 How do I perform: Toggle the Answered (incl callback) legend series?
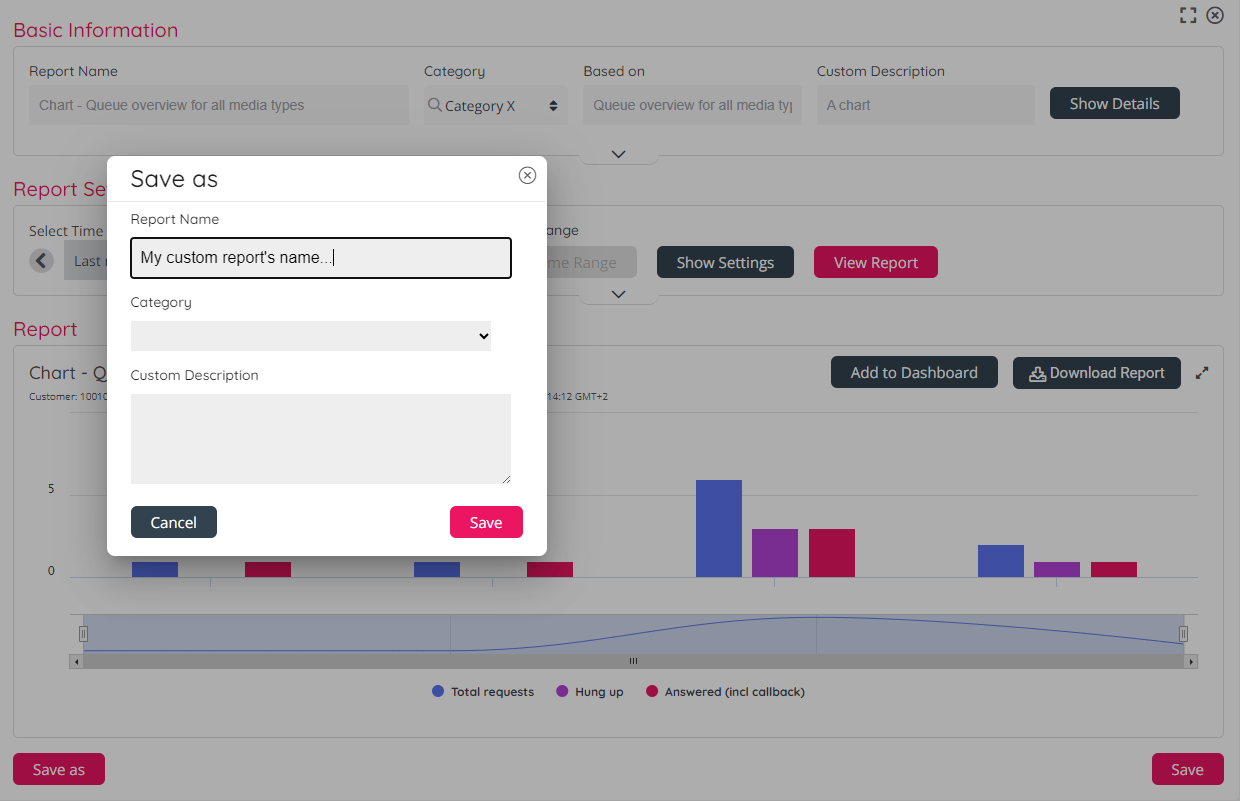point(725,692)
